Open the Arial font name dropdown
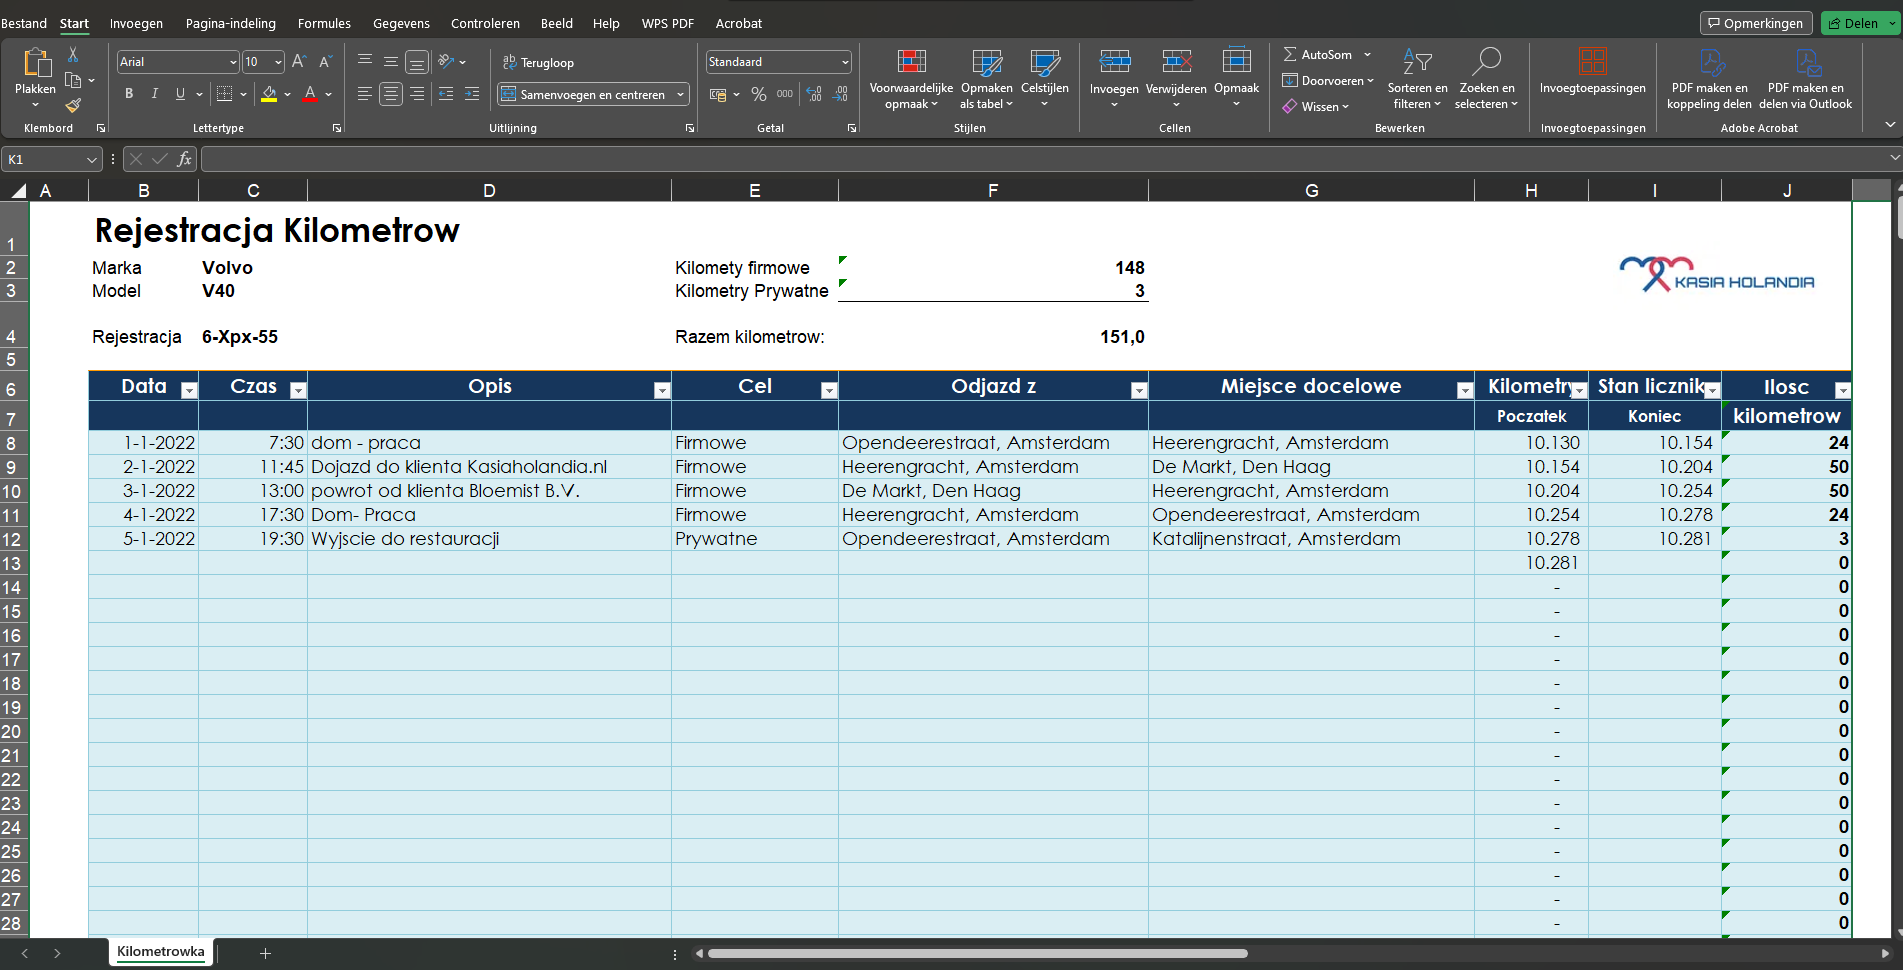 (x=233, y=62)
